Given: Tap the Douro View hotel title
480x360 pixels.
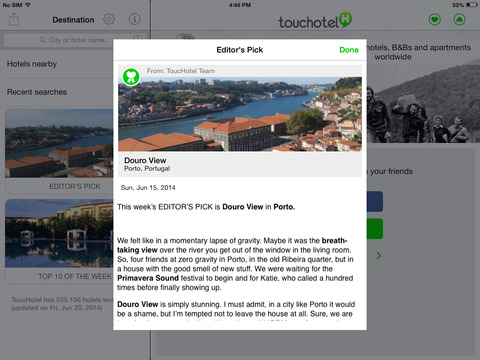Looking at the screenshot, I should point(145,160).
